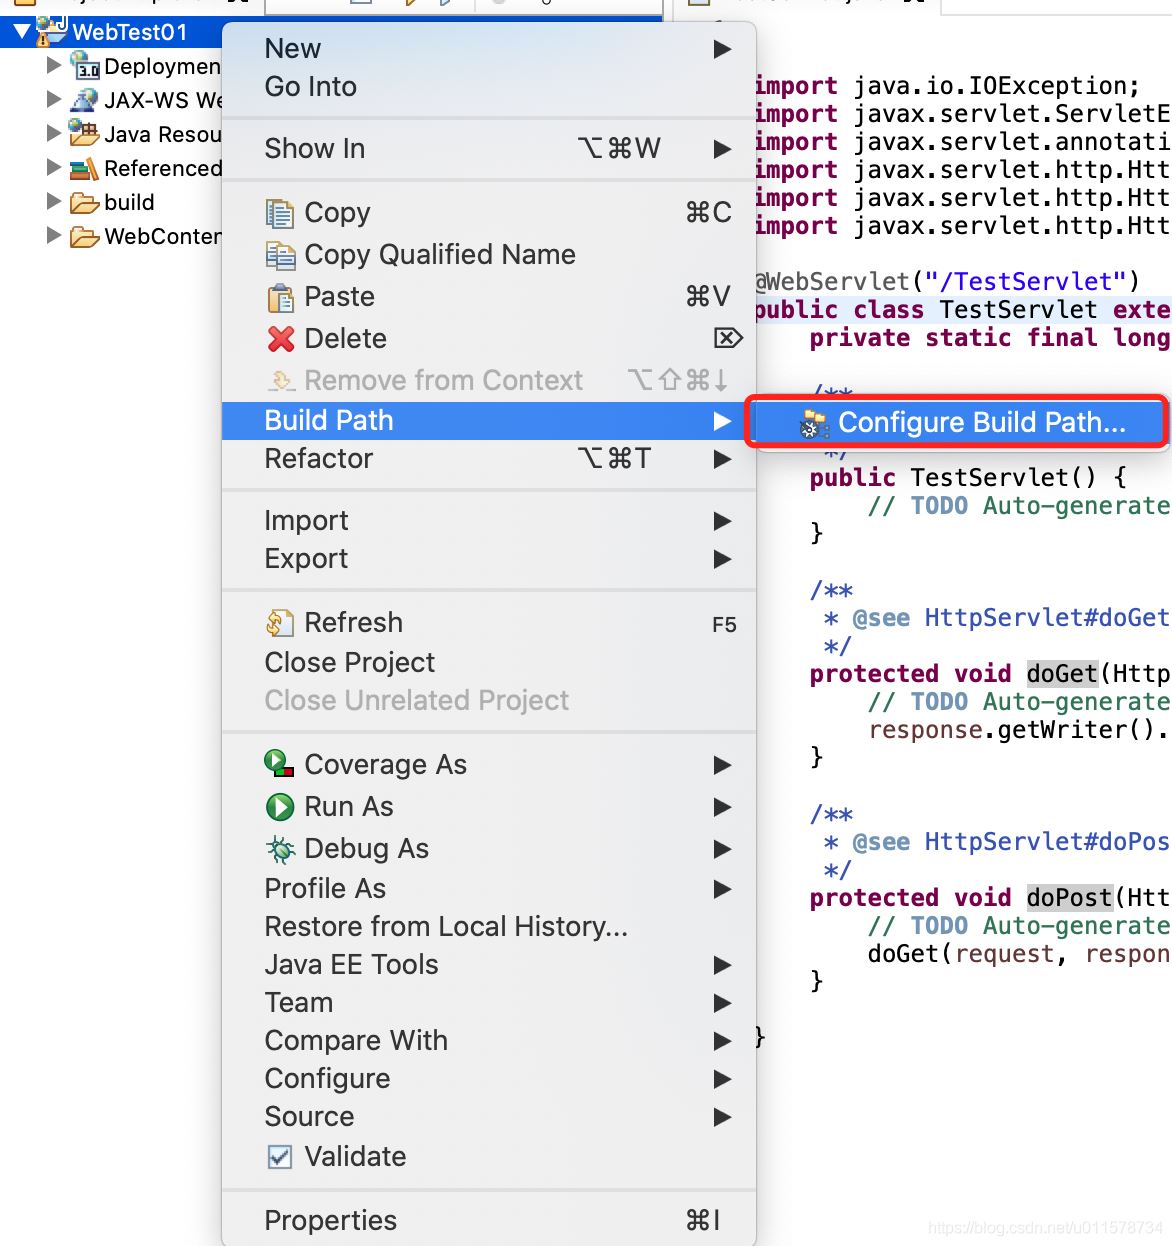Select Close Project menu entry
The image size is (1172, 1246).
349,662
